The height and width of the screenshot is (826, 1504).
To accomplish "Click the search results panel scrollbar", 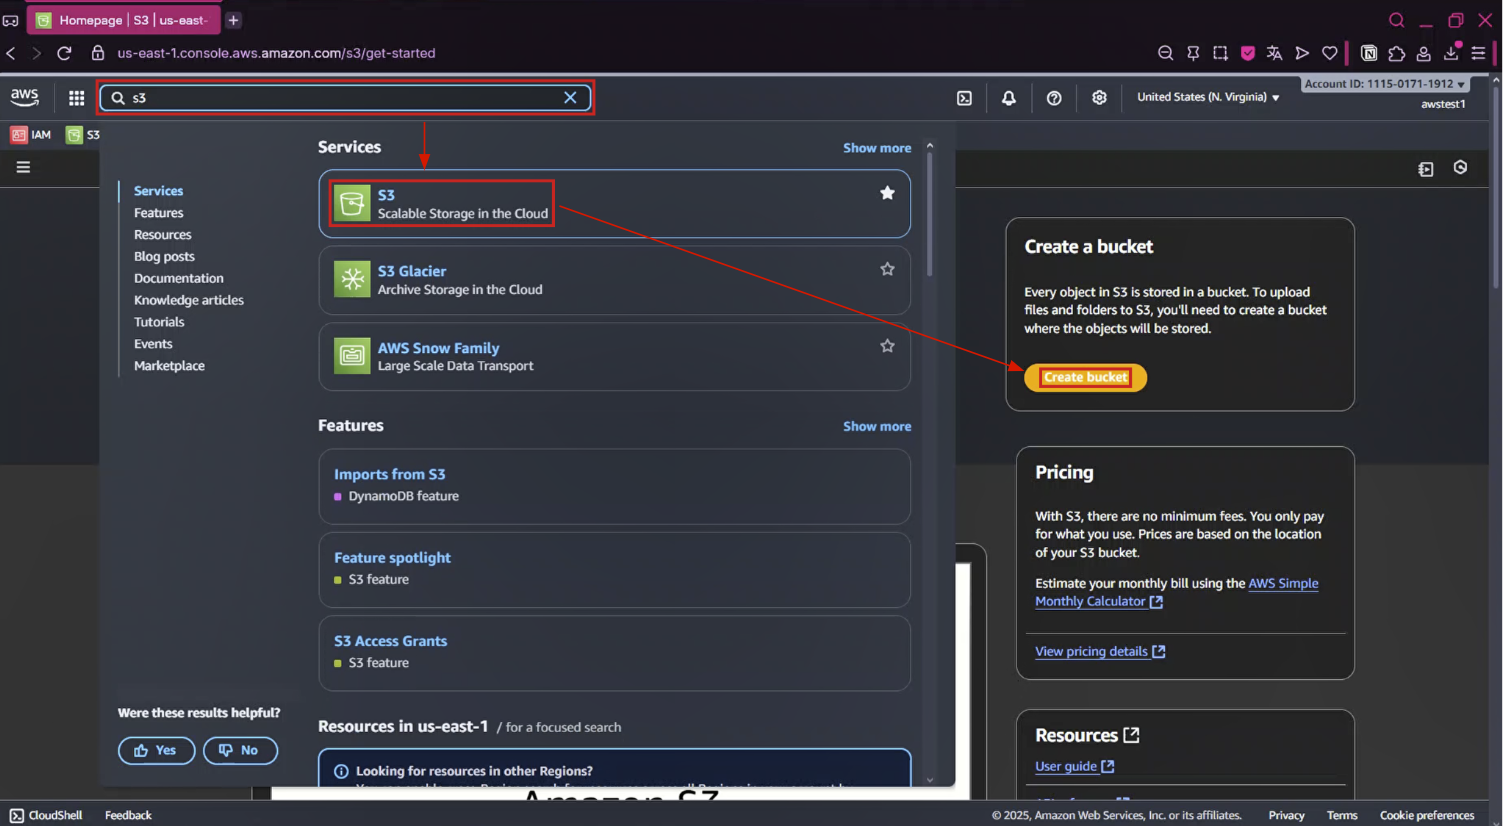I will click(x=930, y=215).
